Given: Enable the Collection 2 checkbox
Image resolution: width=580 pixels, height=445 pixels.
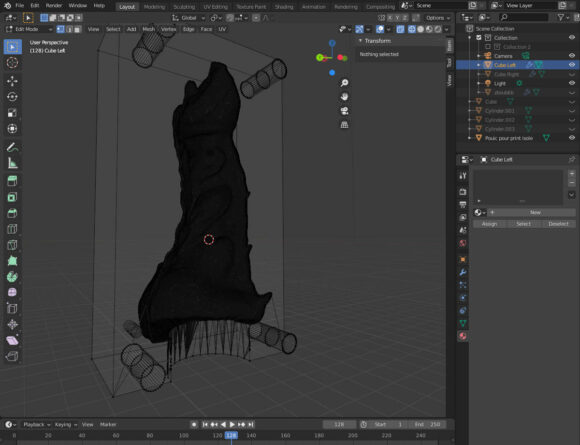Looking at the screenshot, I should pos(488,47).
